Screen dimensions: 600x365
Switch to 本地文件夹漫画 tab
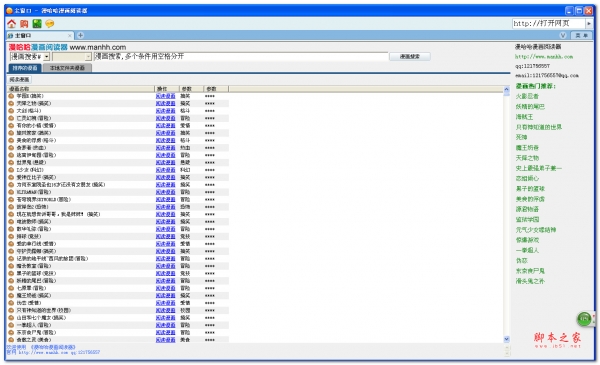coord(67,68)
